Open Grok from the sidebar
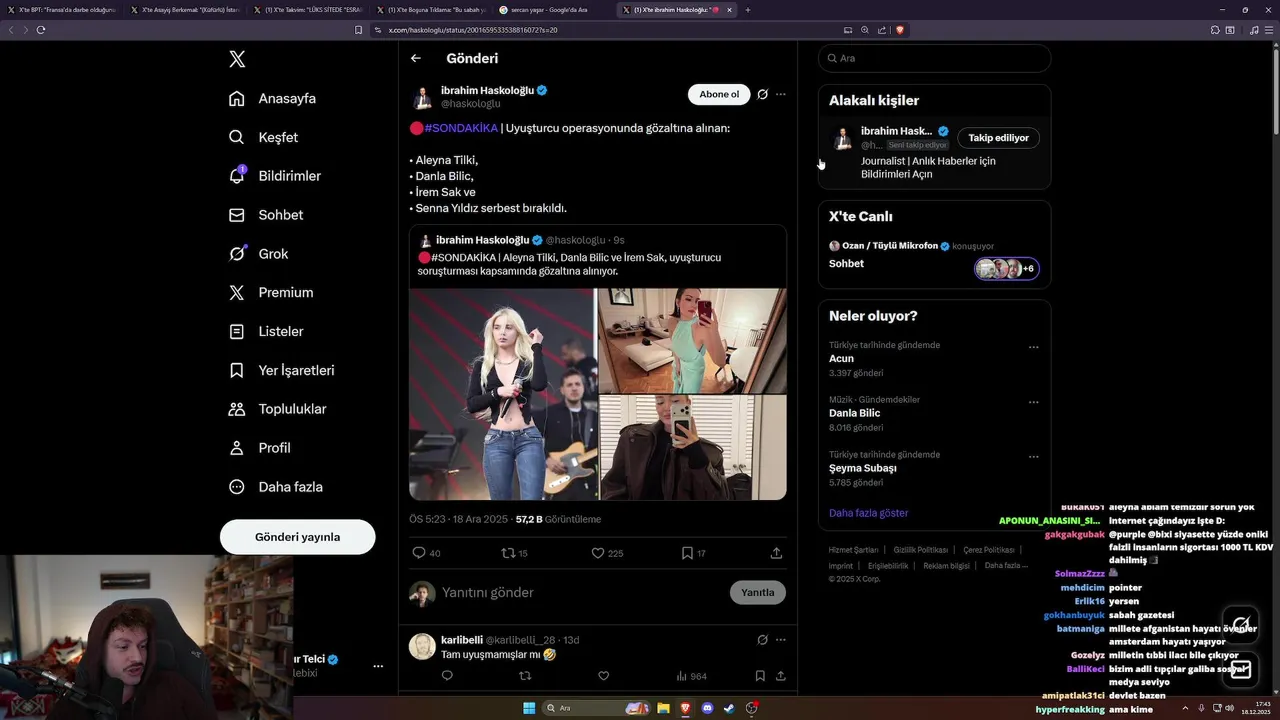 [258, 254]
